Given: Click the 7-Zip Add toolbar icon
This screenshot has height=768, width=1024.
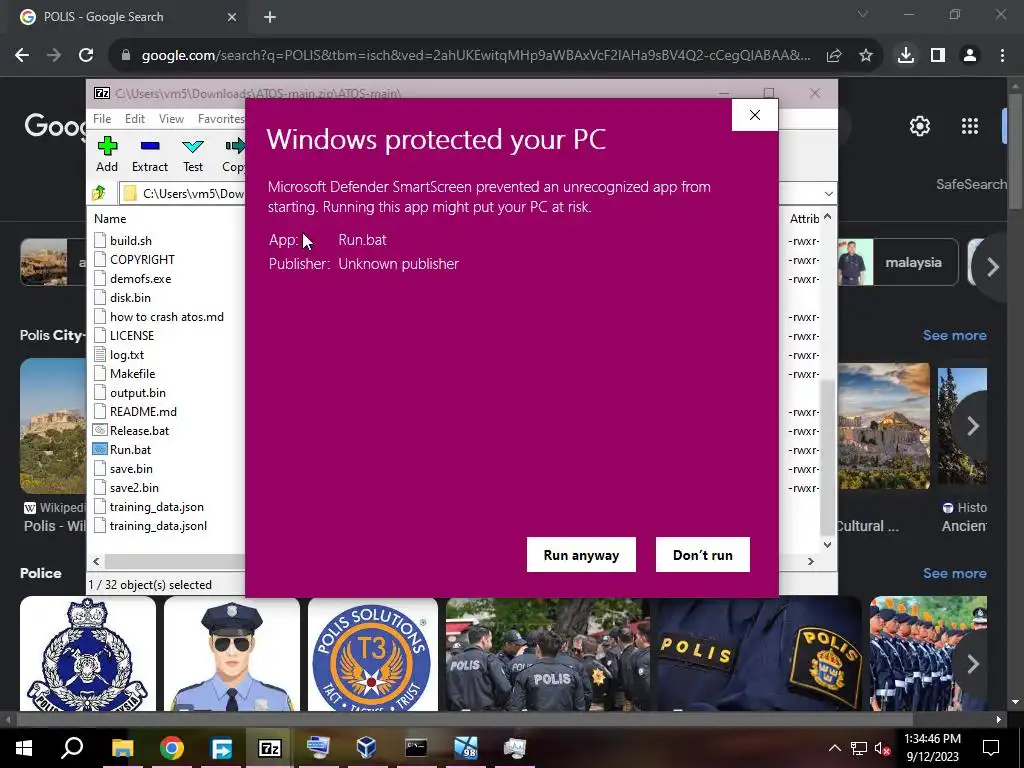Looking at the screenshot, I should point(107,155).
